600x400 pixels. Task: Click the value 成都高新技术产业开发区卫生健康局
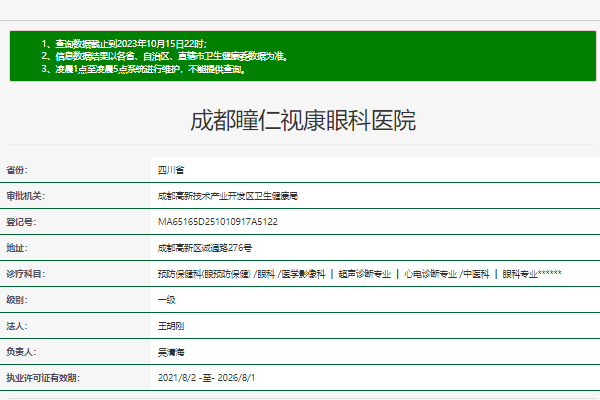[x=228, y=196]
